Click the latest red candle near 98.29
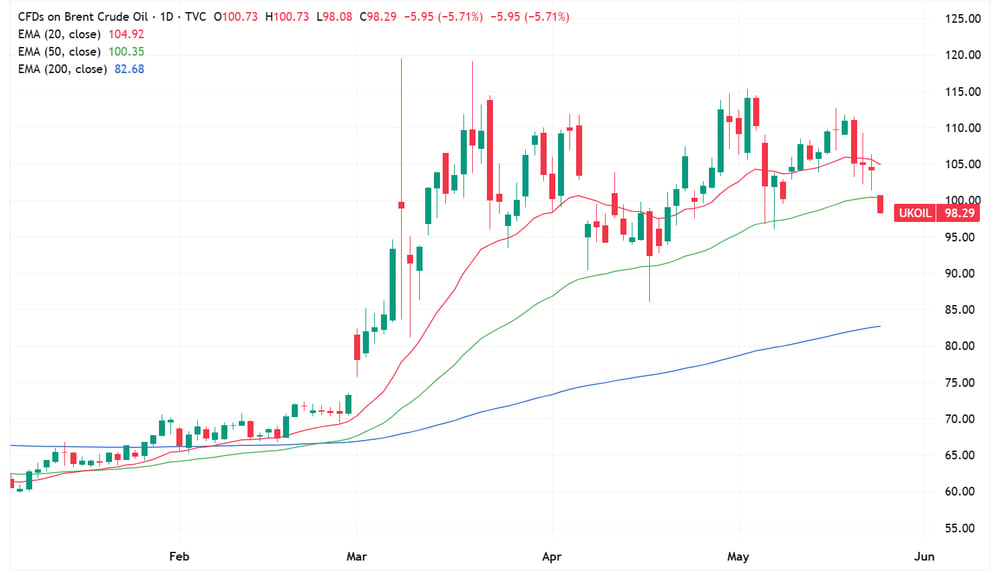The image size is (1000, 578). [x=880, y=204]
